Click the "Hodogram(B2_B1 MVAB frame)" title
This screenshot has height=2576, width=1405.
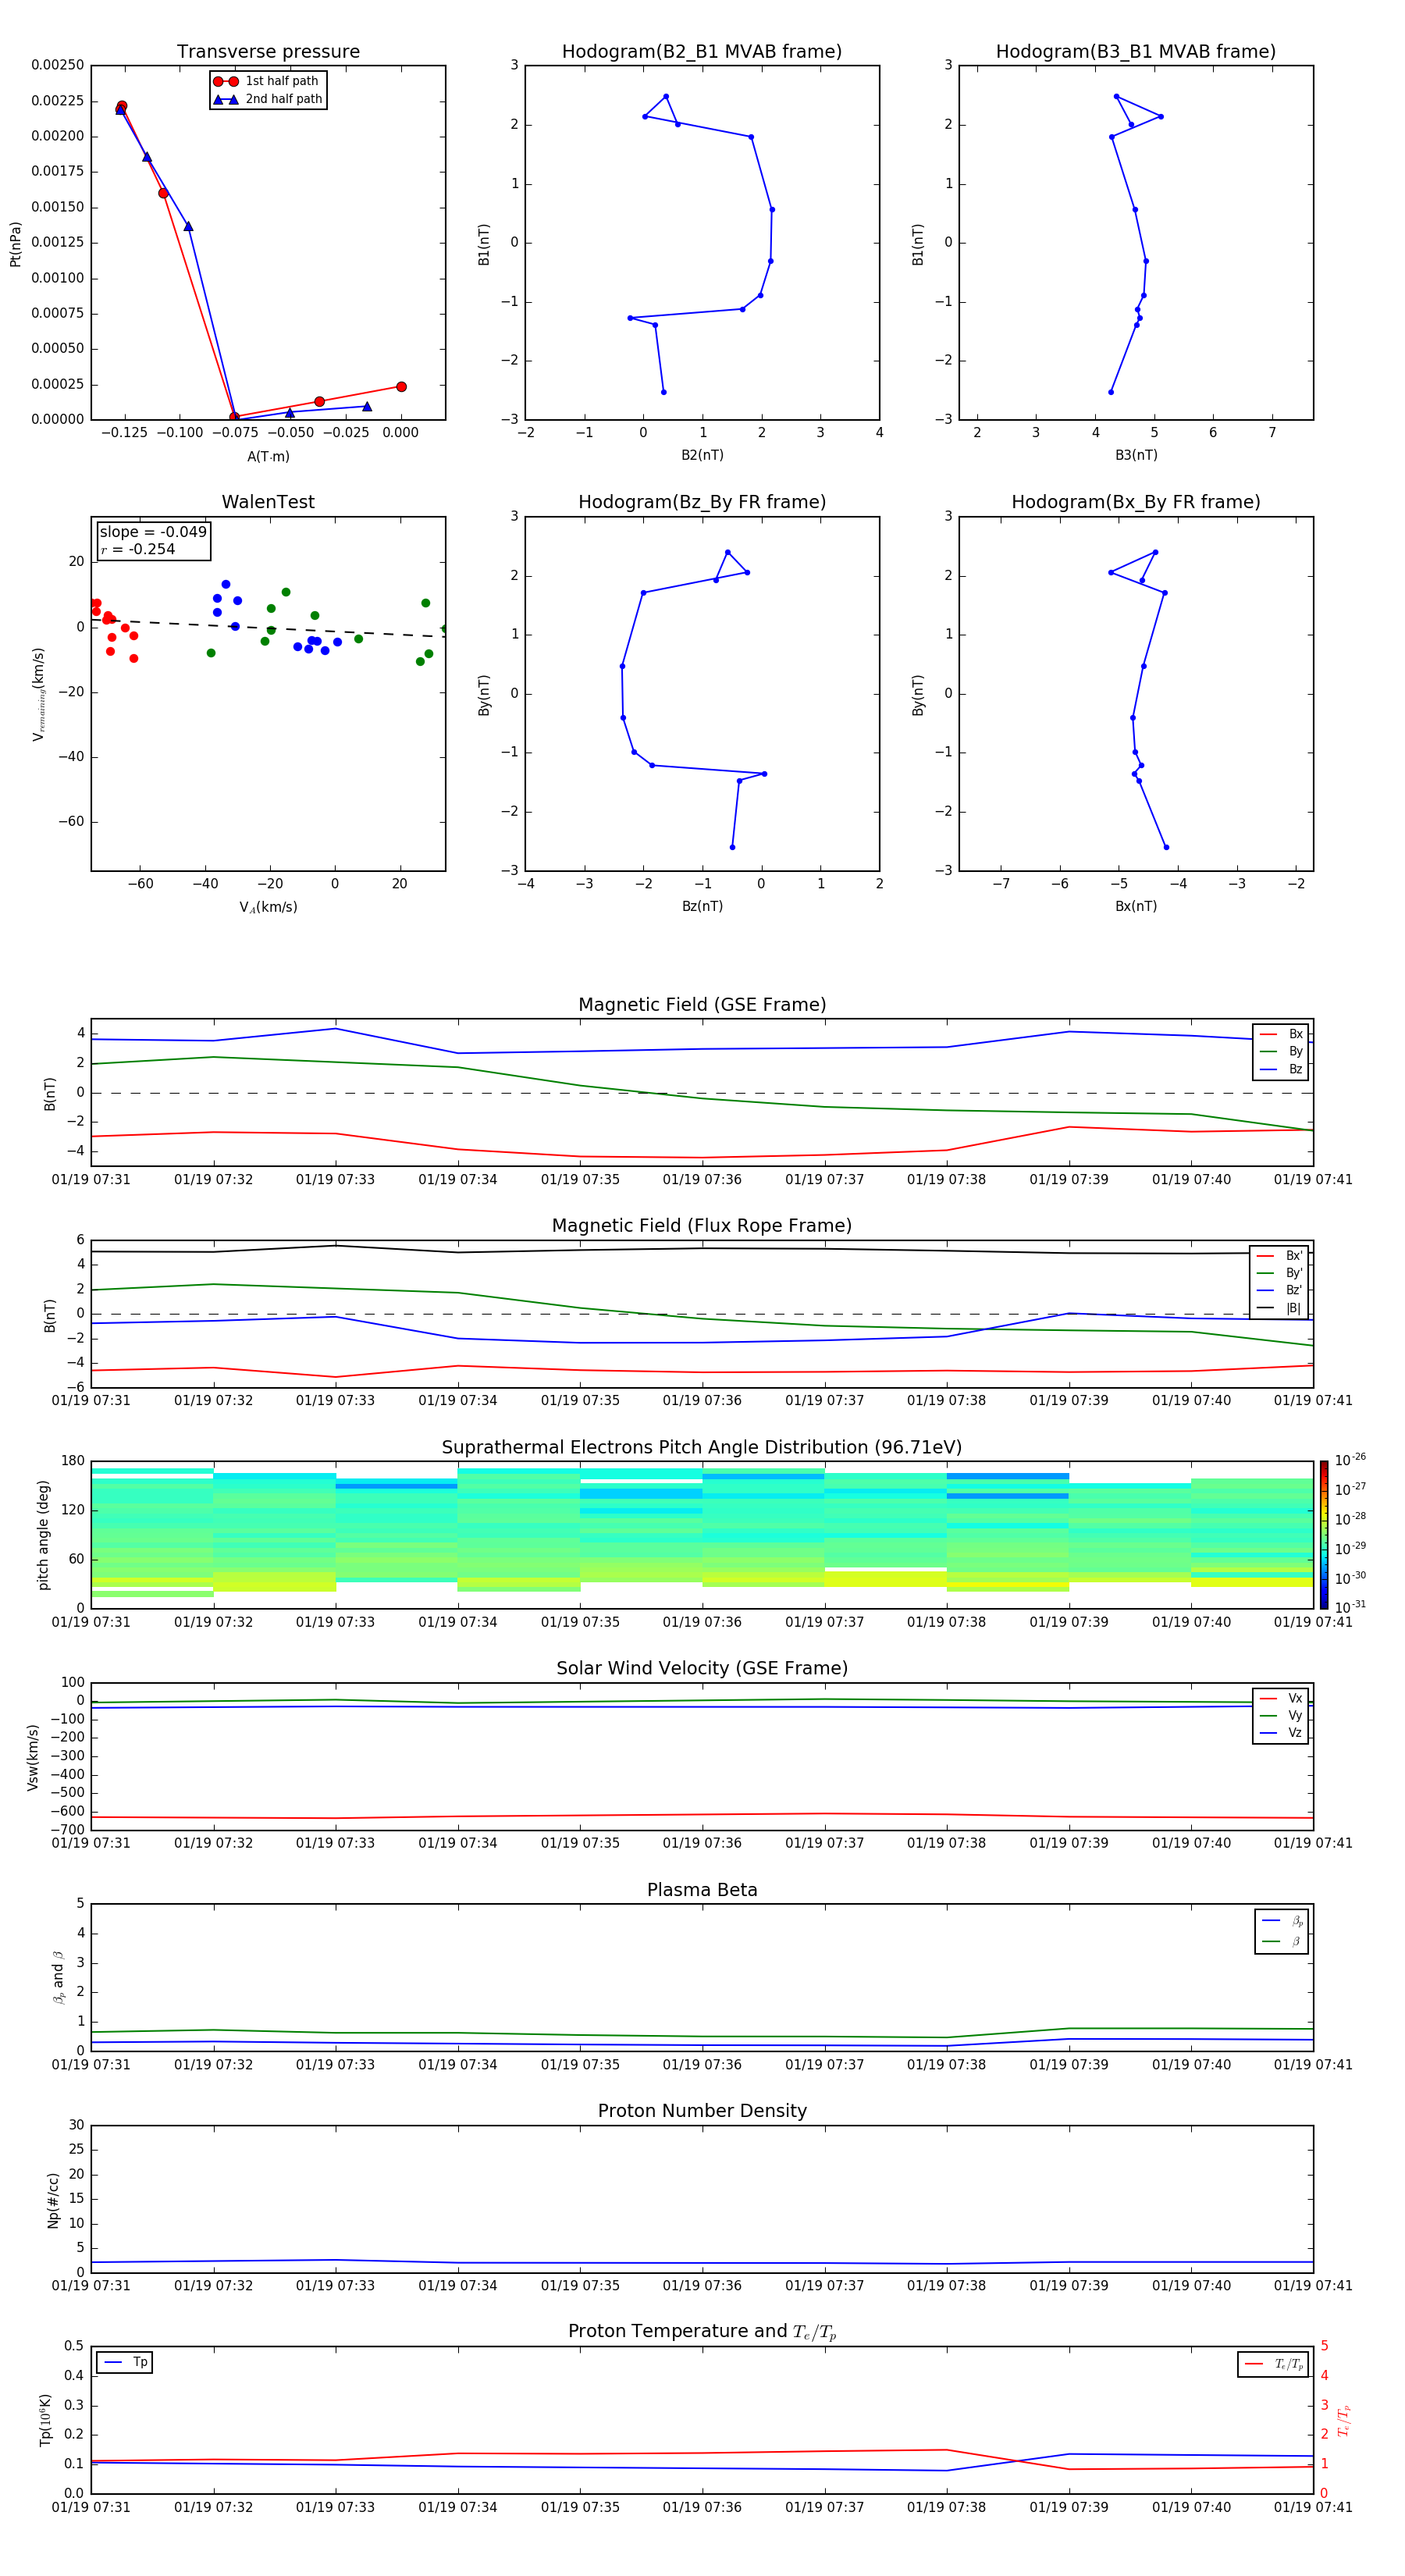[x=702, y=52]
